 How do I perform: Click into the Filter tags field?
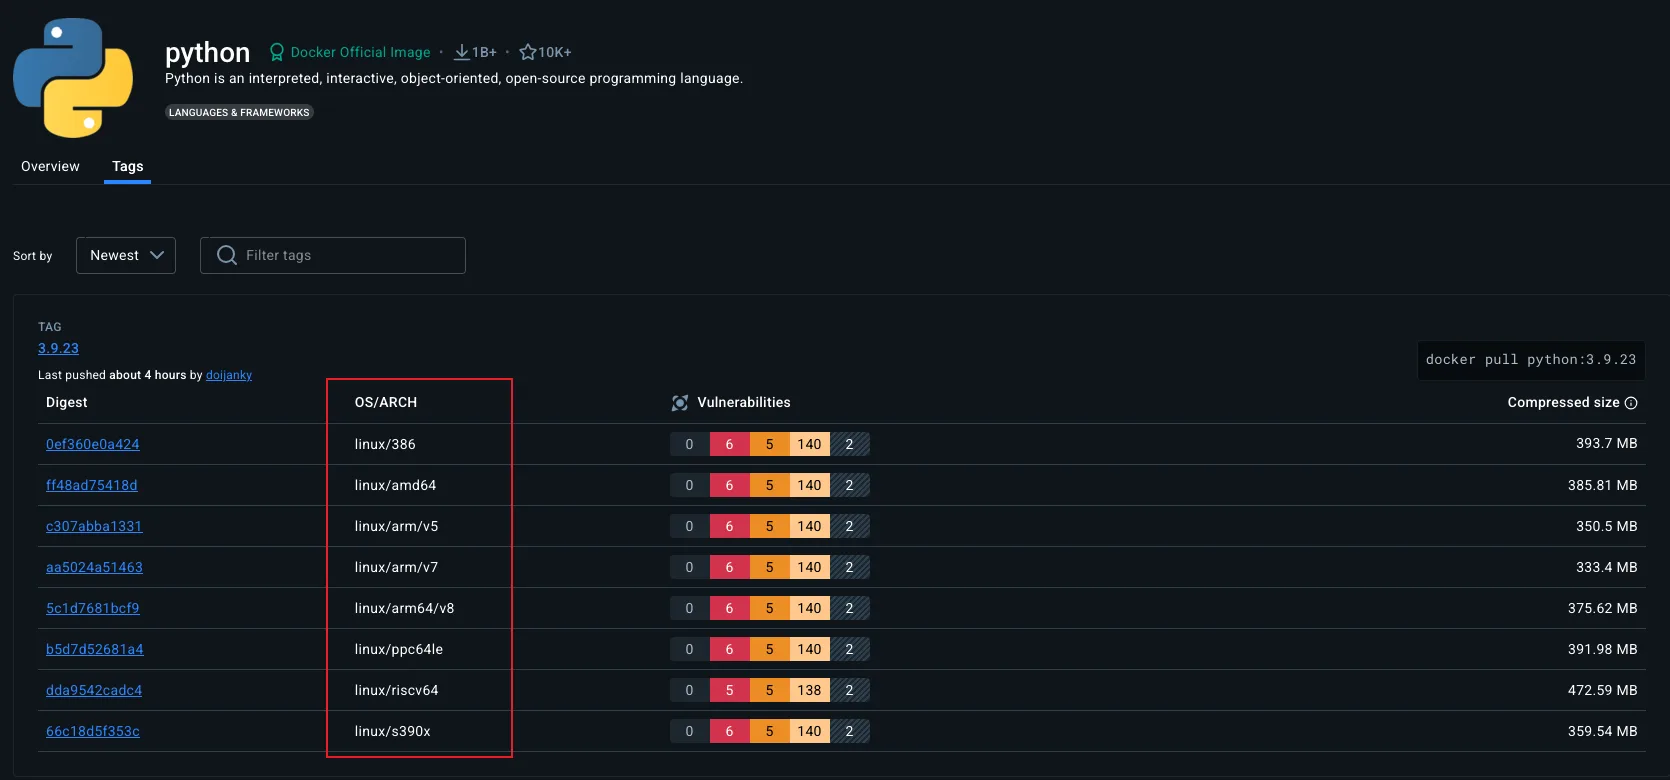pyautogui.click(x=350, y=255)
